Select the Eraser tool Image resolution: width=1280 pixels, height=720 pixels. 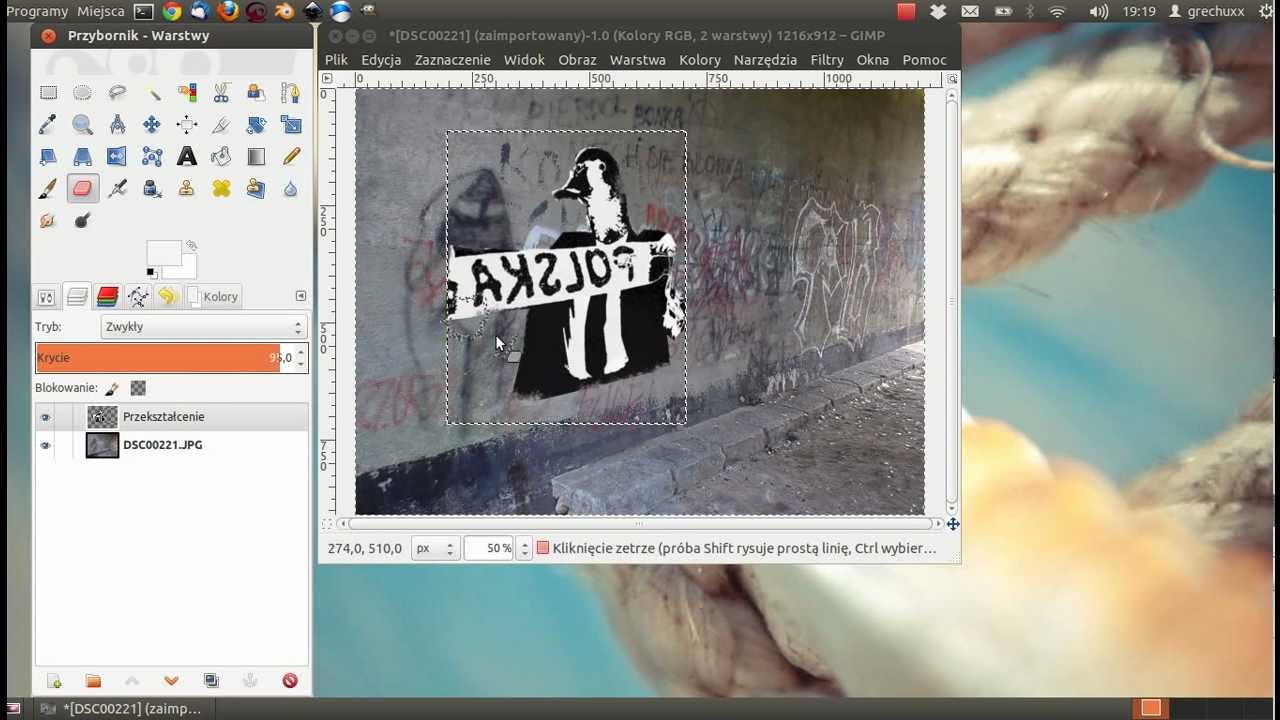[82, 188]
